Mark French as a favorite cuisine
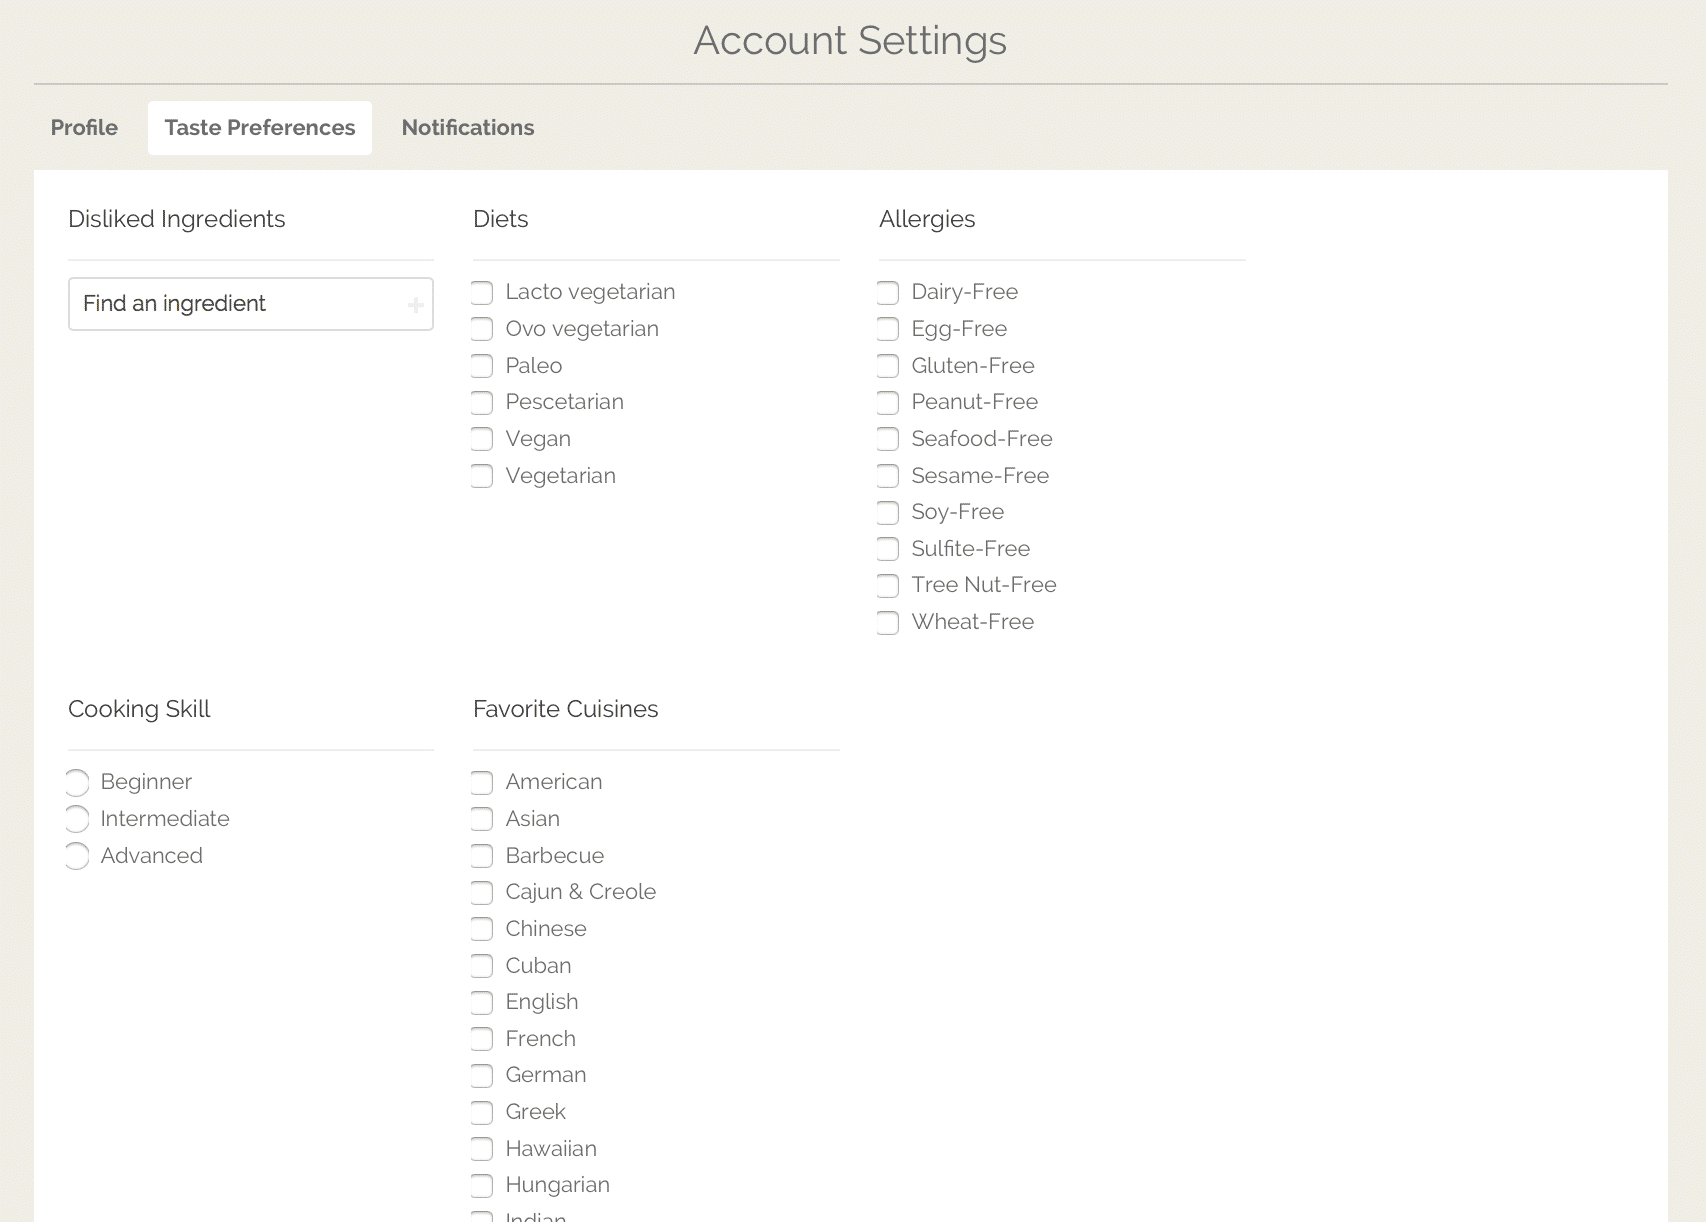1706x1222 pixels. [482, 1039]
